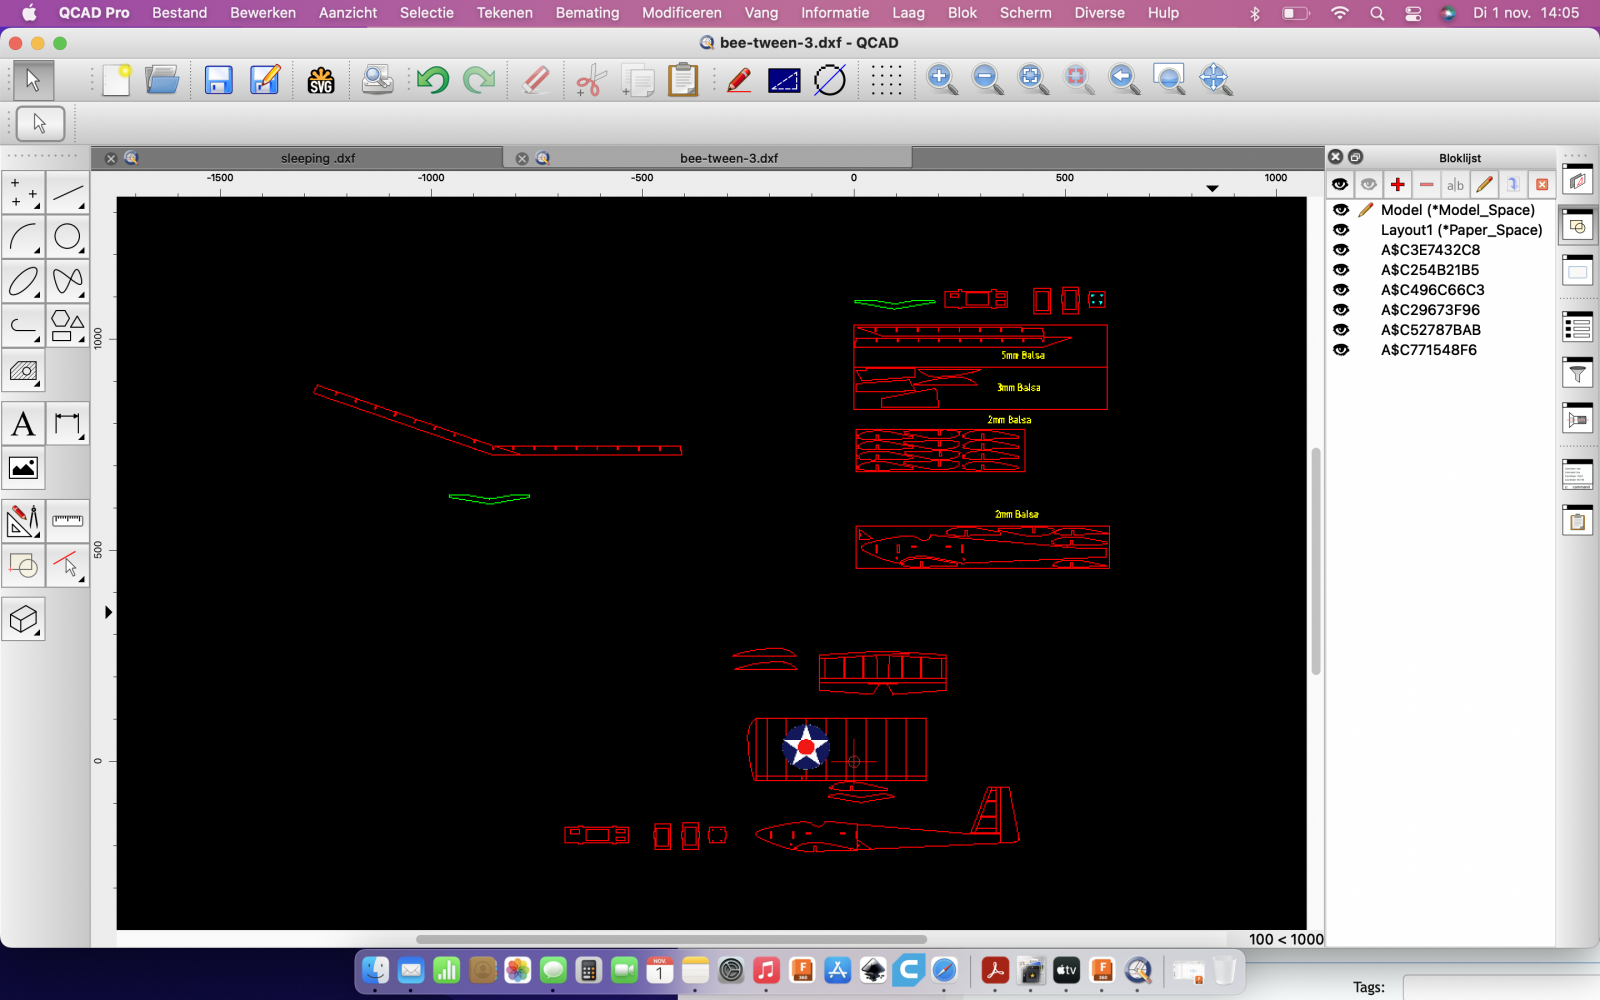Toggle visibility of block A$C3E7432C8
Viewport: 1600px width, 1000px height.
click(1341, 250)
